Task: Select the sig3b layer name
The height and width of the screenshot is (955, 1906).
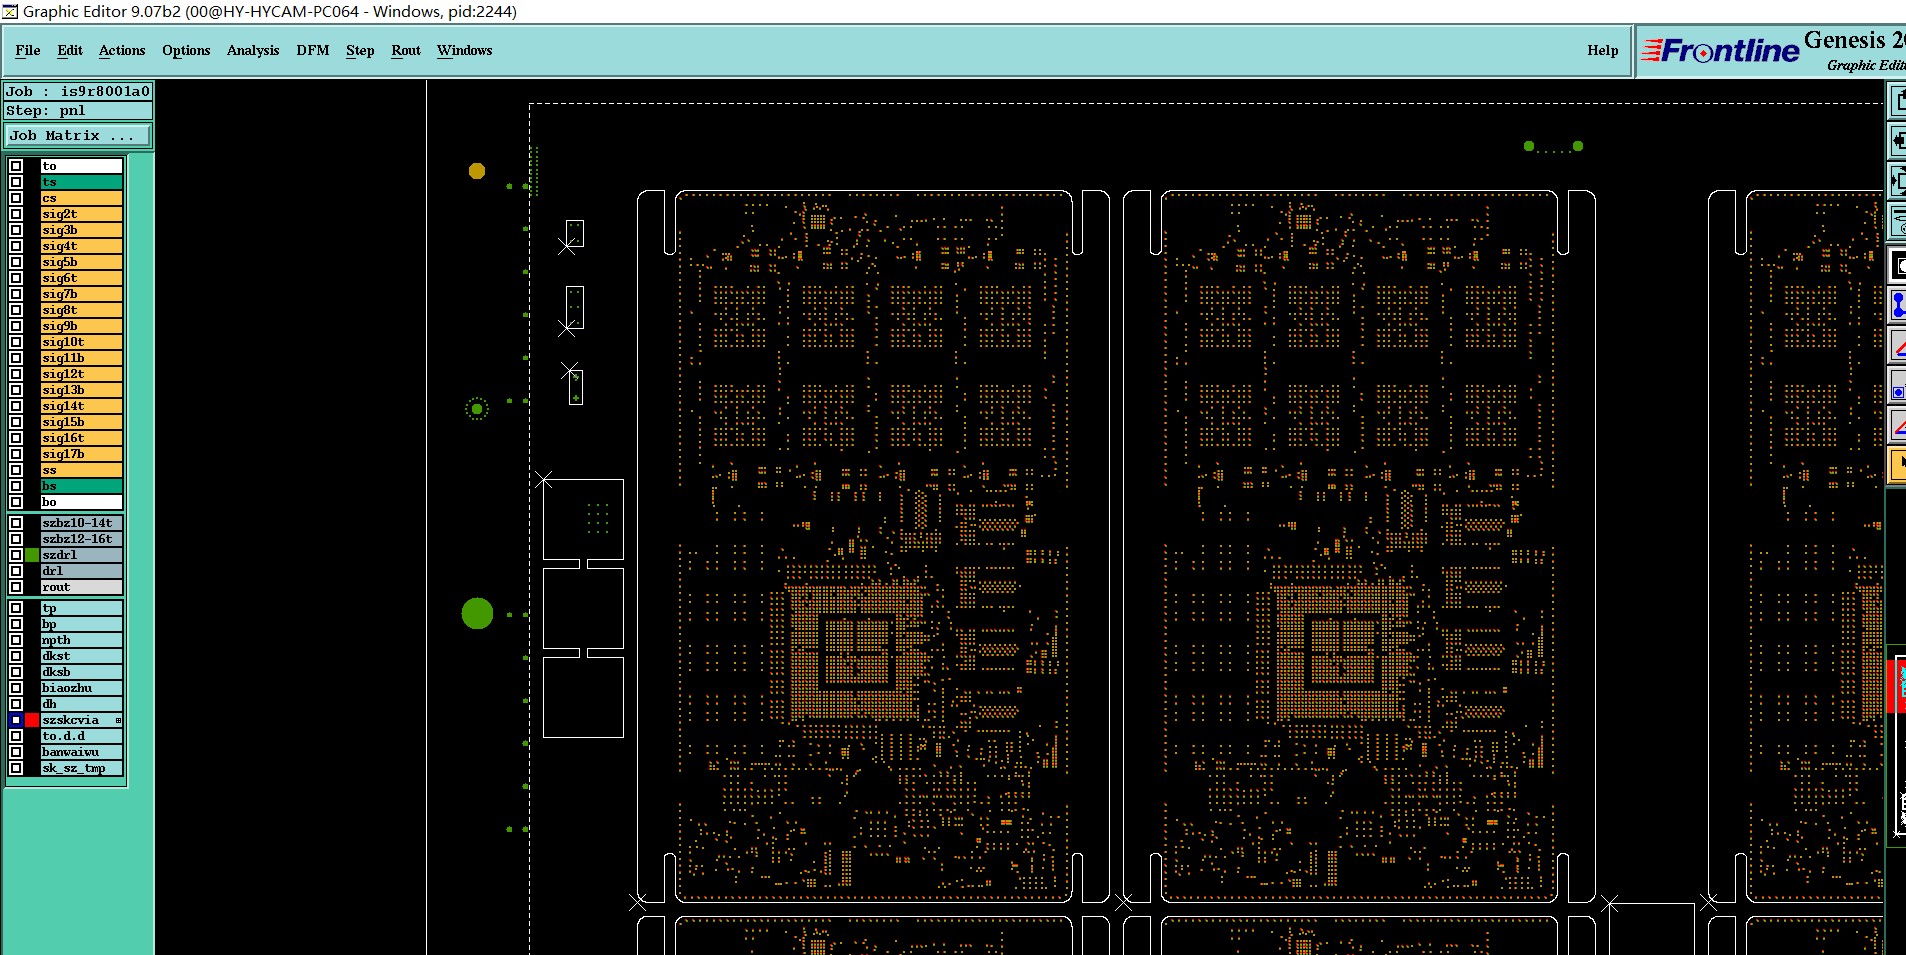Action: [x=81, y=230]
